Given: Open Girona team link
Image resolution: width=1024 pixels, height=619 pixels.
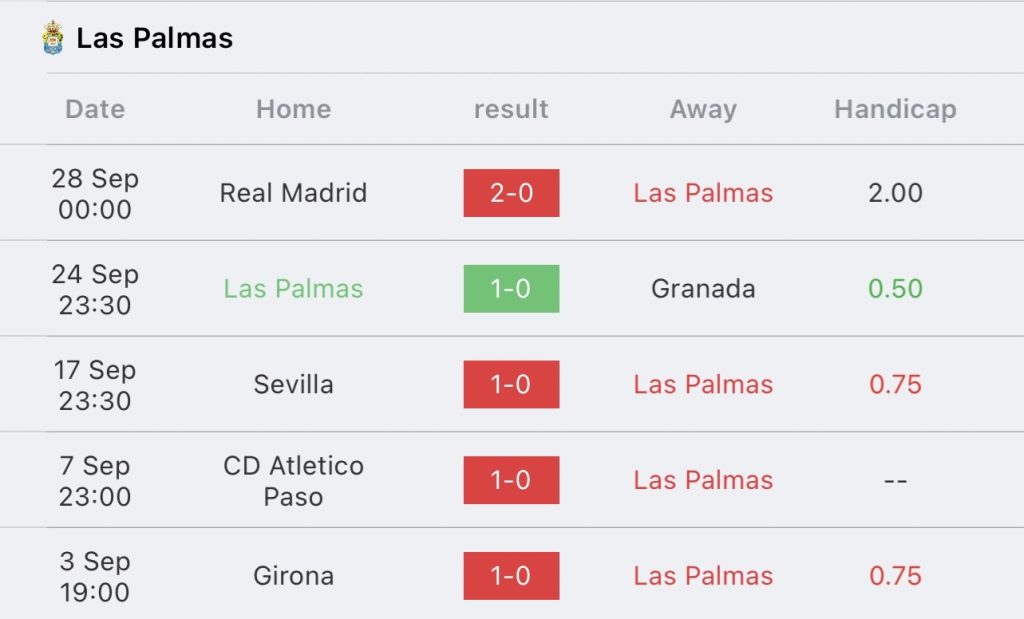Looking at the screenshot, I should pos(293,576).
